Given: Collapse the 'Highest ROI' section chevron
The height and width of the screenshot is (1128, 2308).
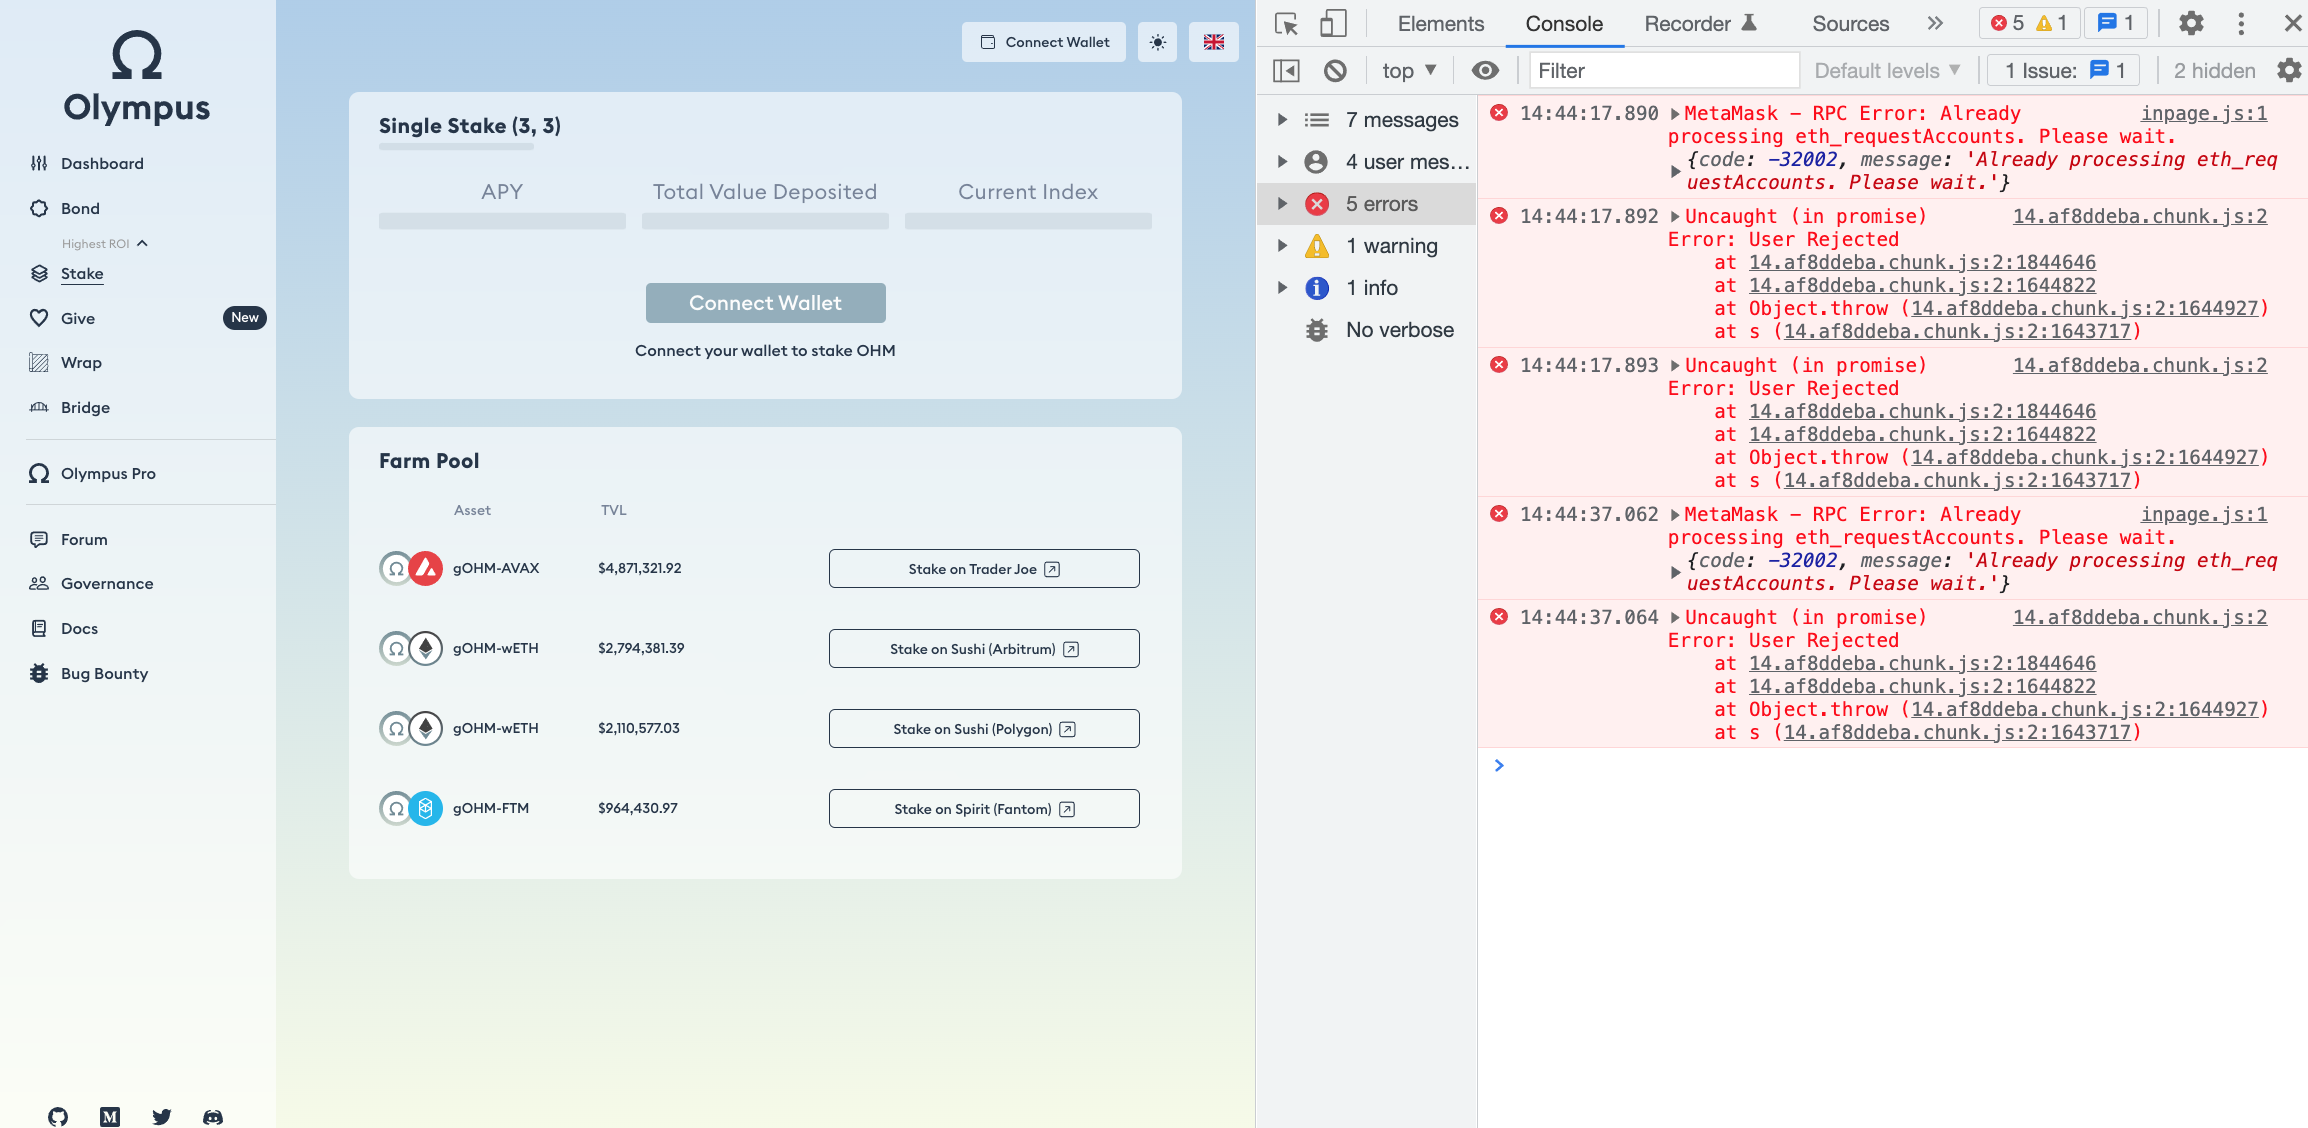Looking at the screenshot, I should click(x=141, y=243).
